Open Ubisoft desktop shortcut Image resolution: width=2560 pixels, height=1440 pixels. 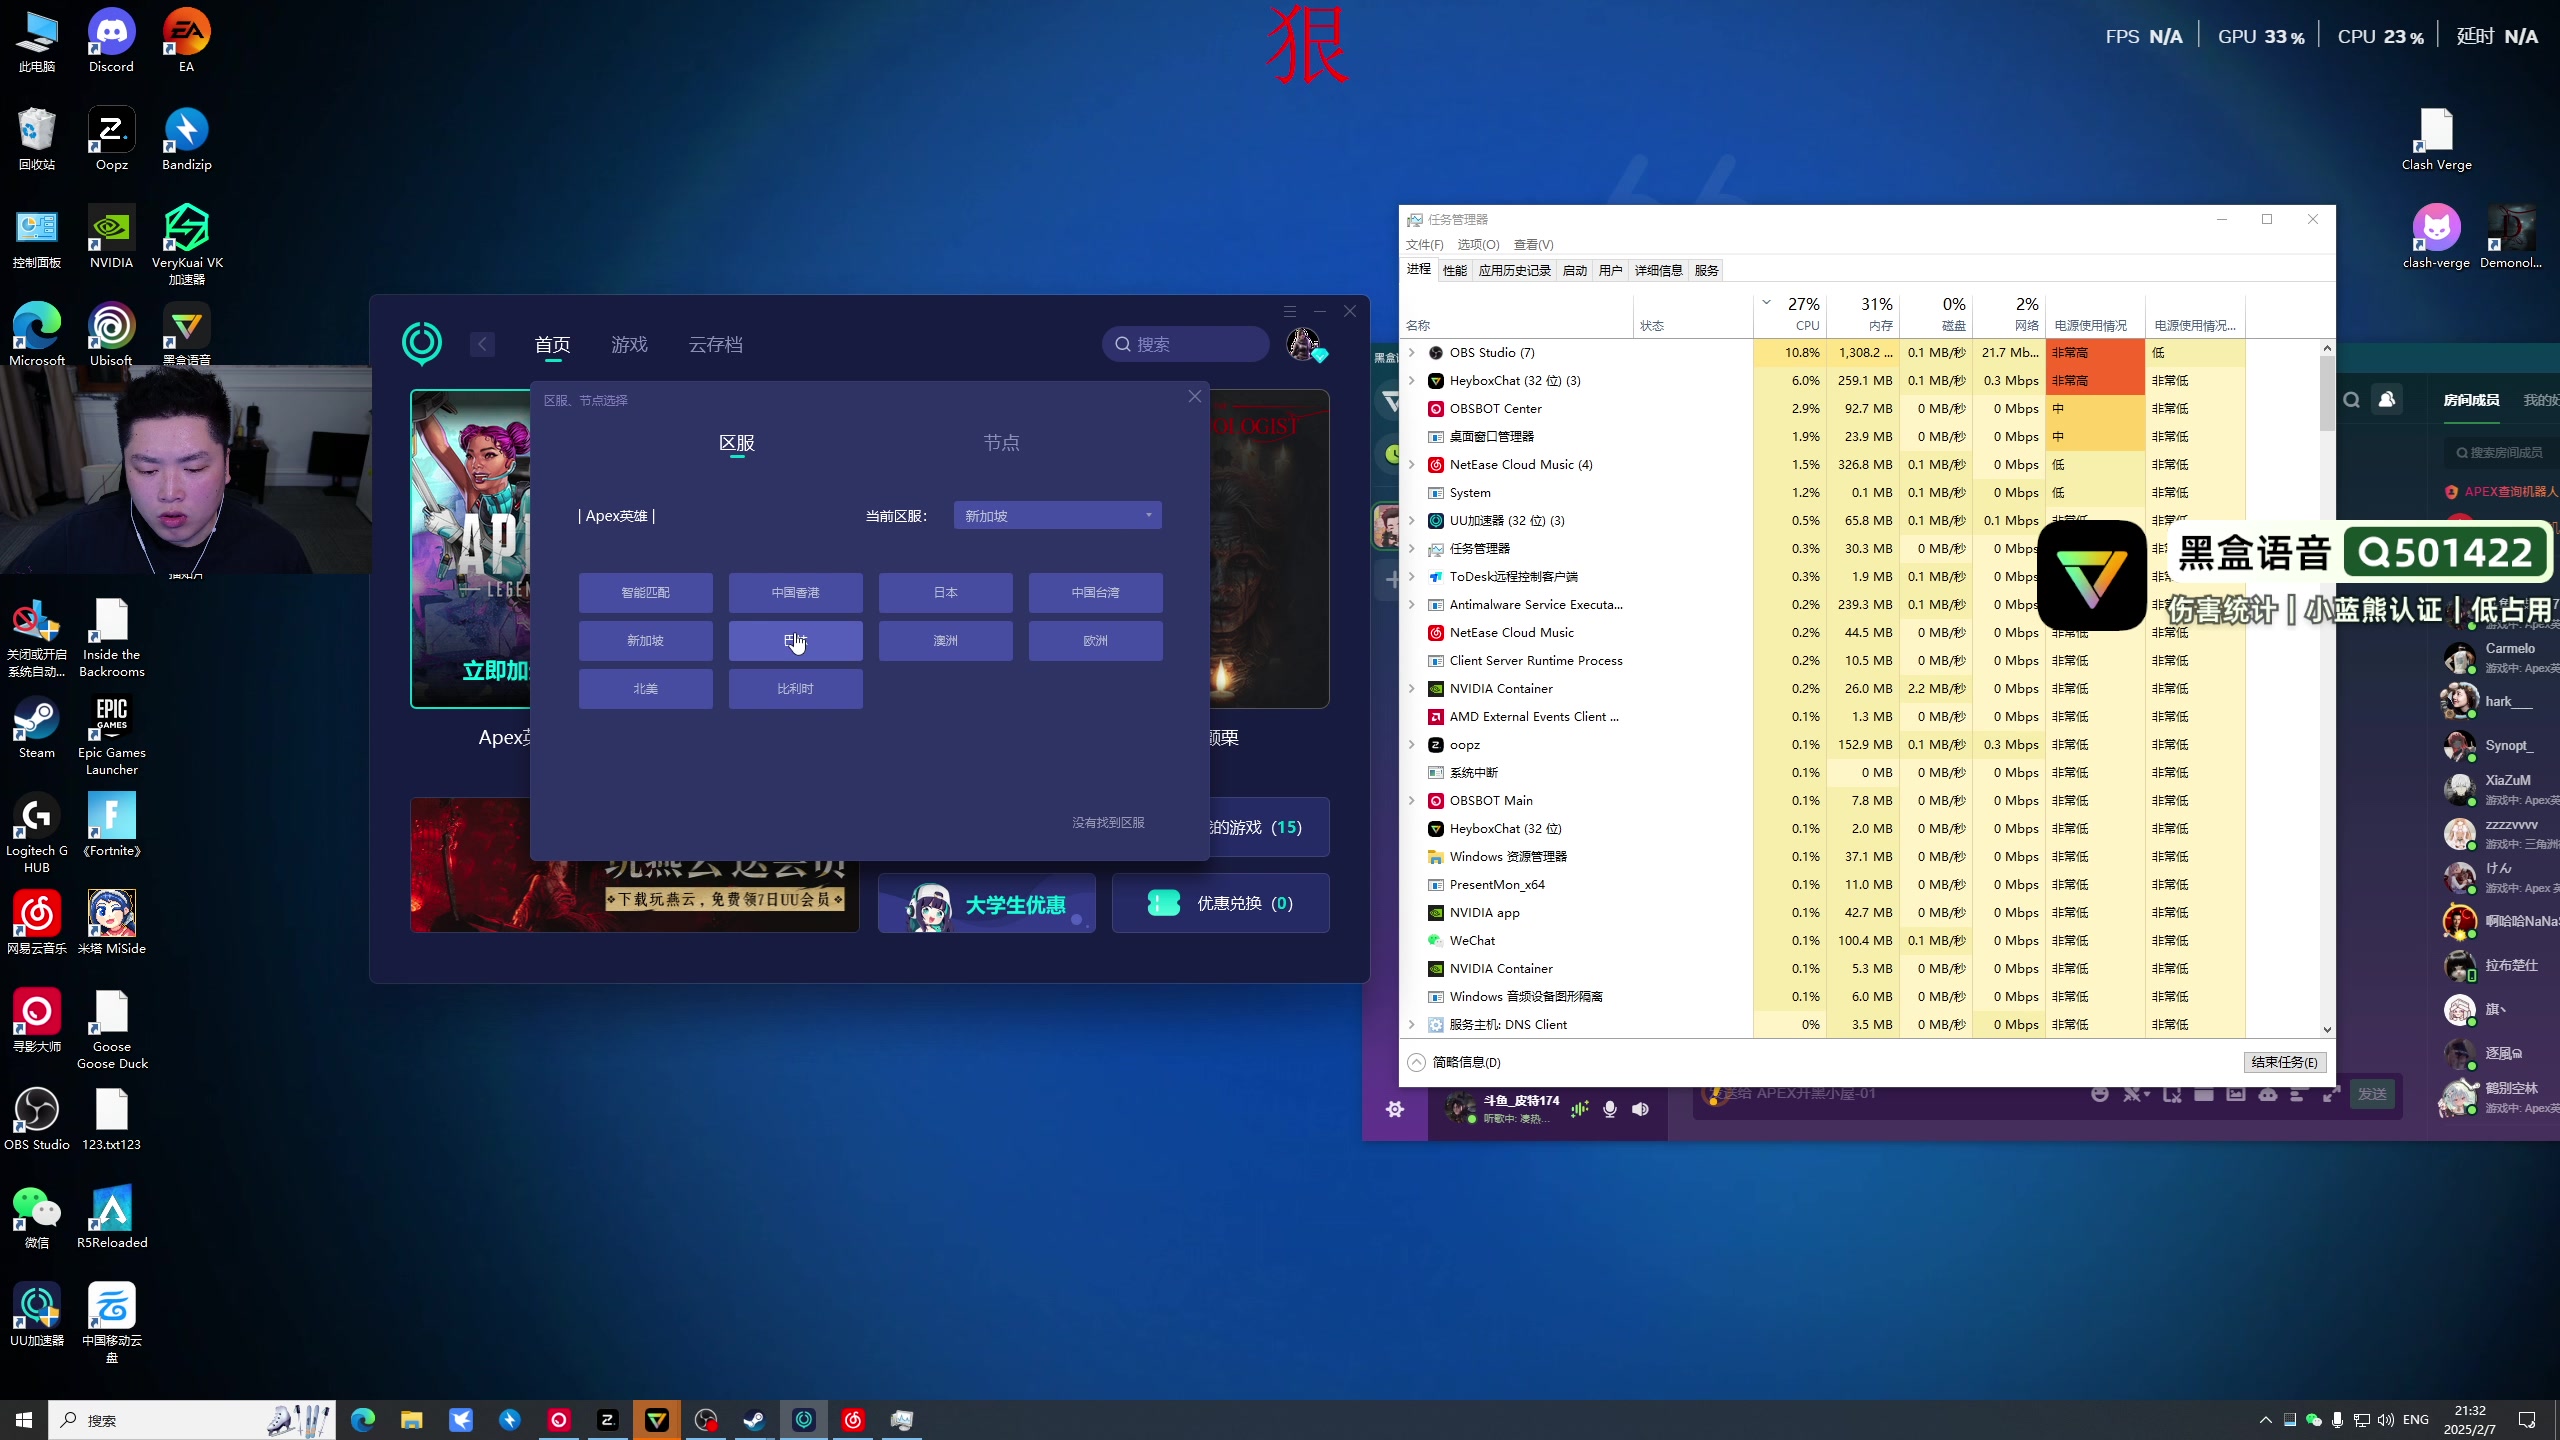tap(111, 334)
